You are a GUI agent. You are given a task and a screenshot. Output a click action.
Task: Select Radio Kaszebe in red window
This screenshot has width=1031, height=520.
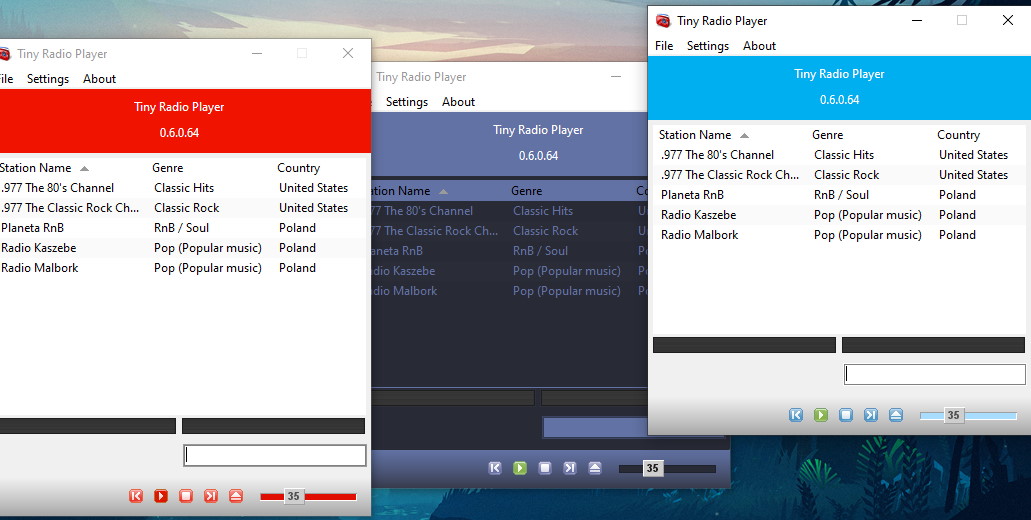point(183,248)
